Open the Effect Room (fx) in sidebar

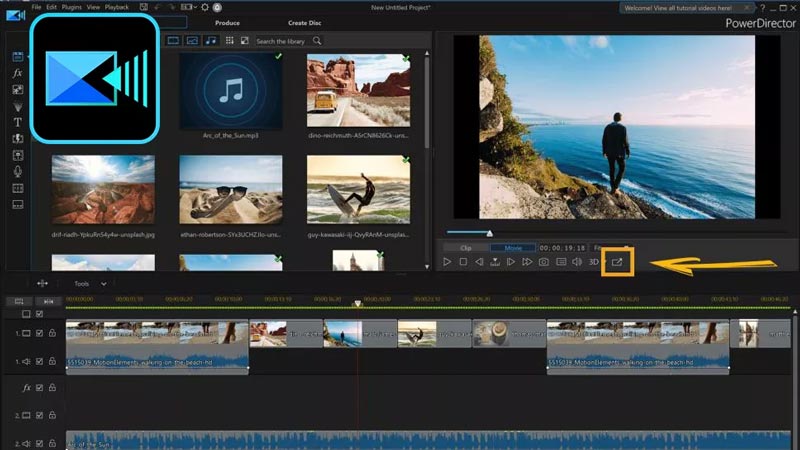tap(17, 73)
